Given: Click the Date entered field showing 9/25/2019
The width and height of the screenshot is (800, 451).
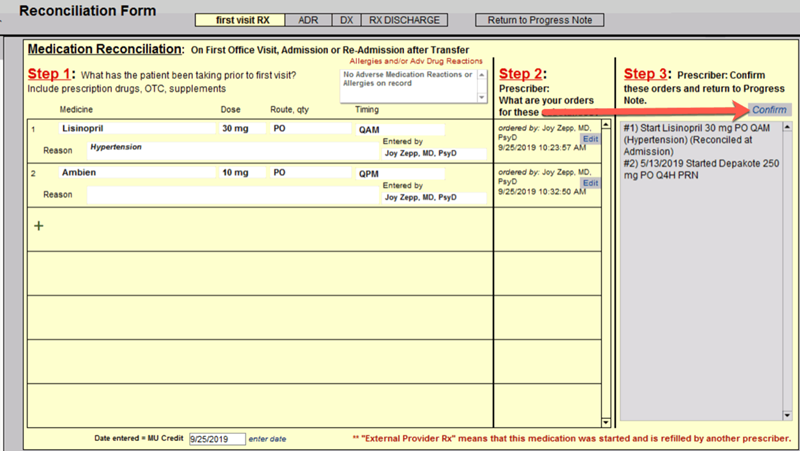Looking at the screenshot, I should click(216, 438).
